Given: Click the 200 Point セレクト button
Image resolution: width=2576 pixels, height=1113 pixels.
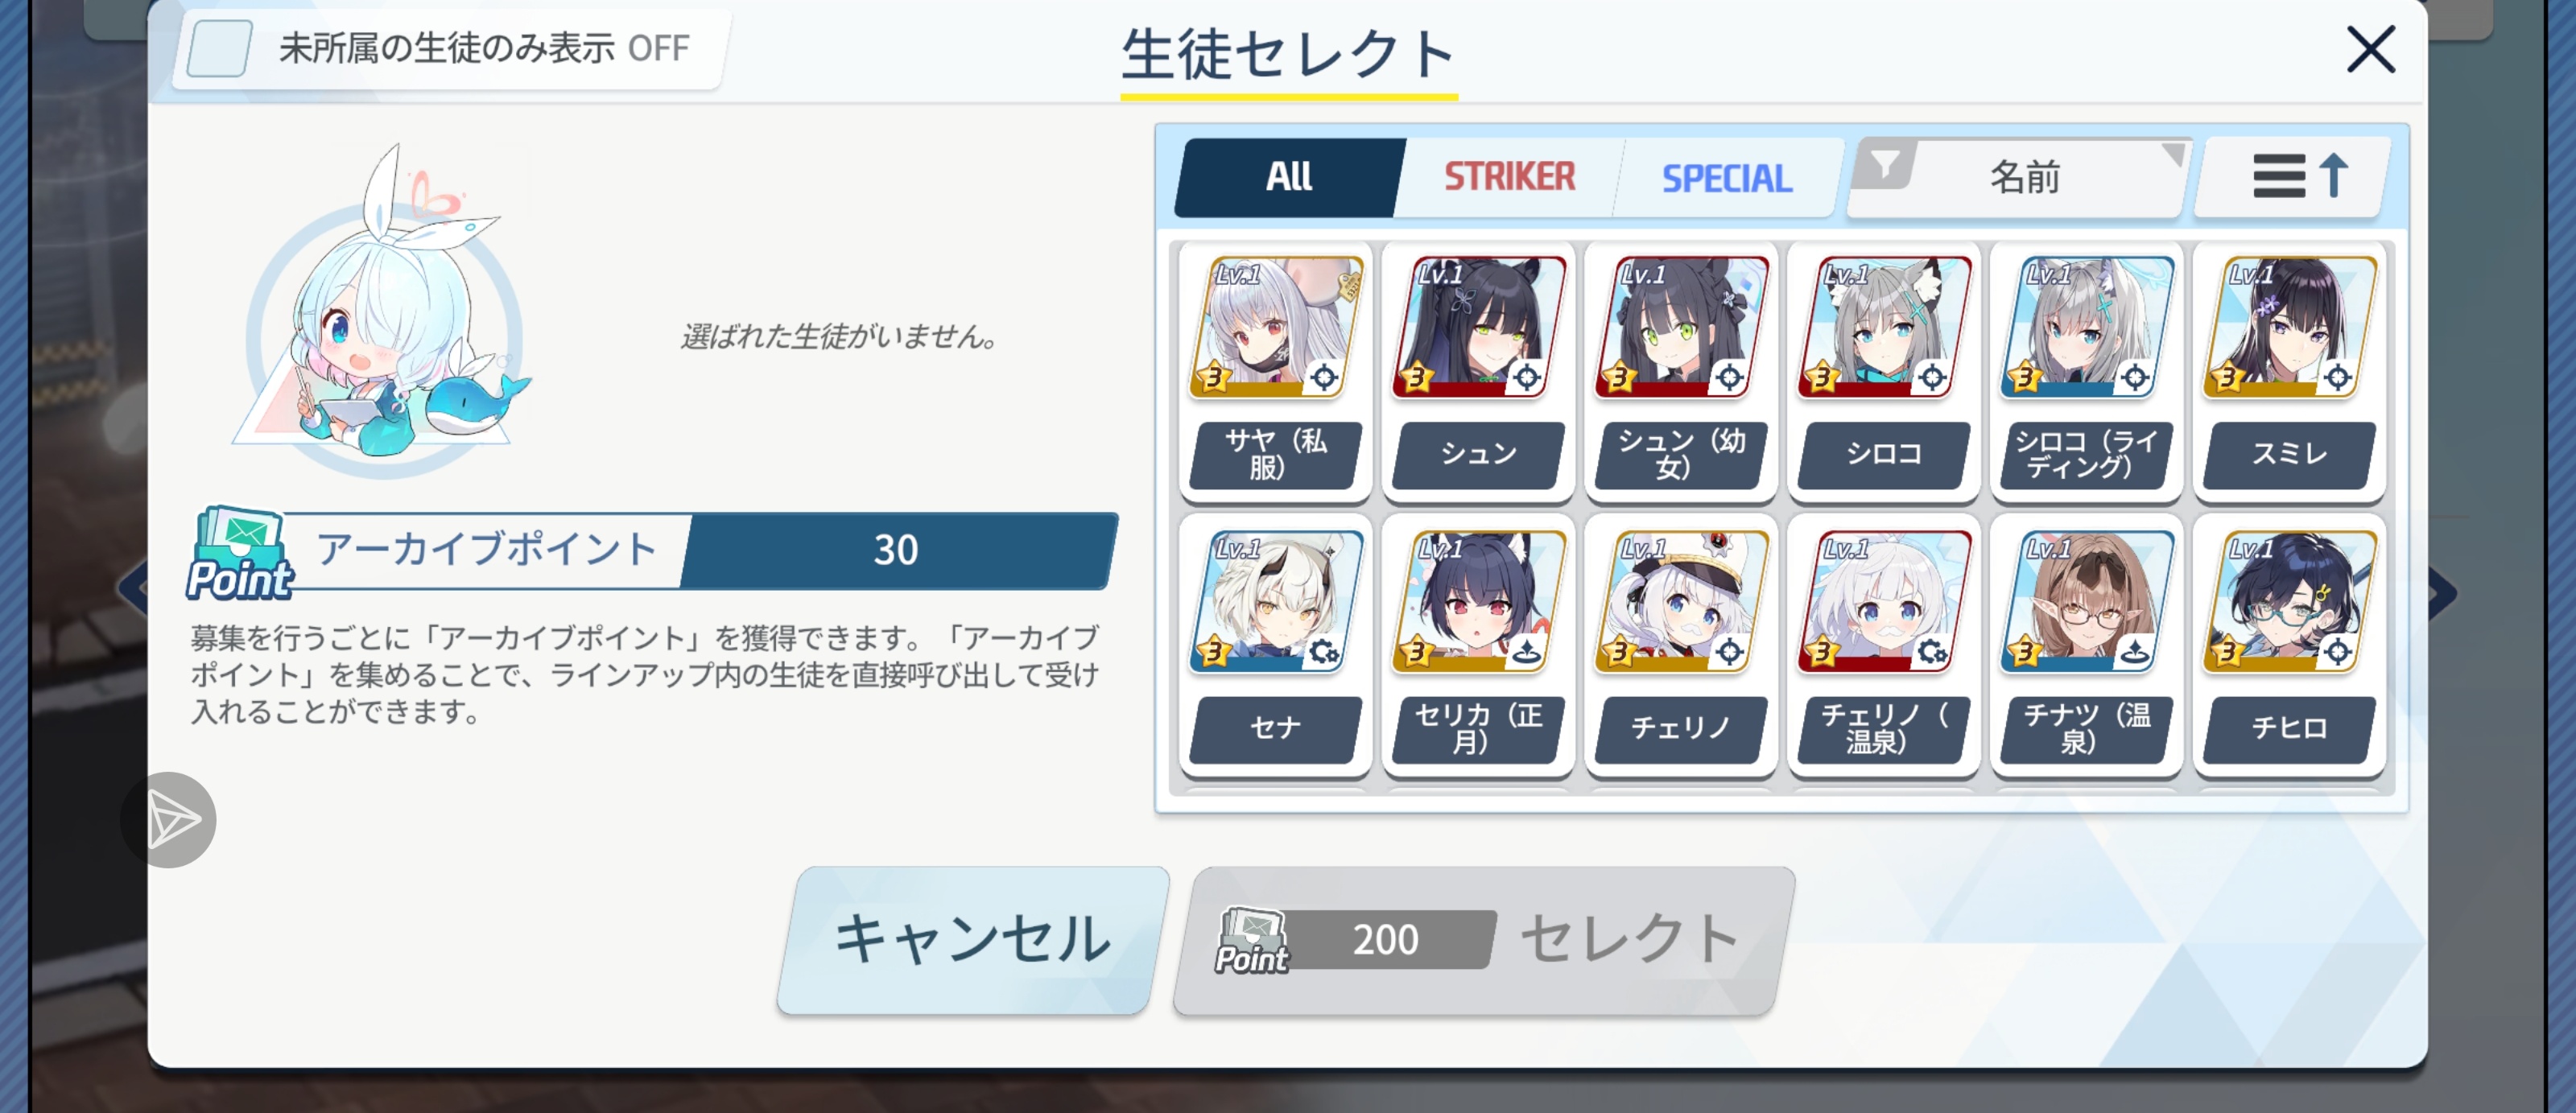Looking at the screenshot, I should pyautogui.click(x=1483, y=940).
